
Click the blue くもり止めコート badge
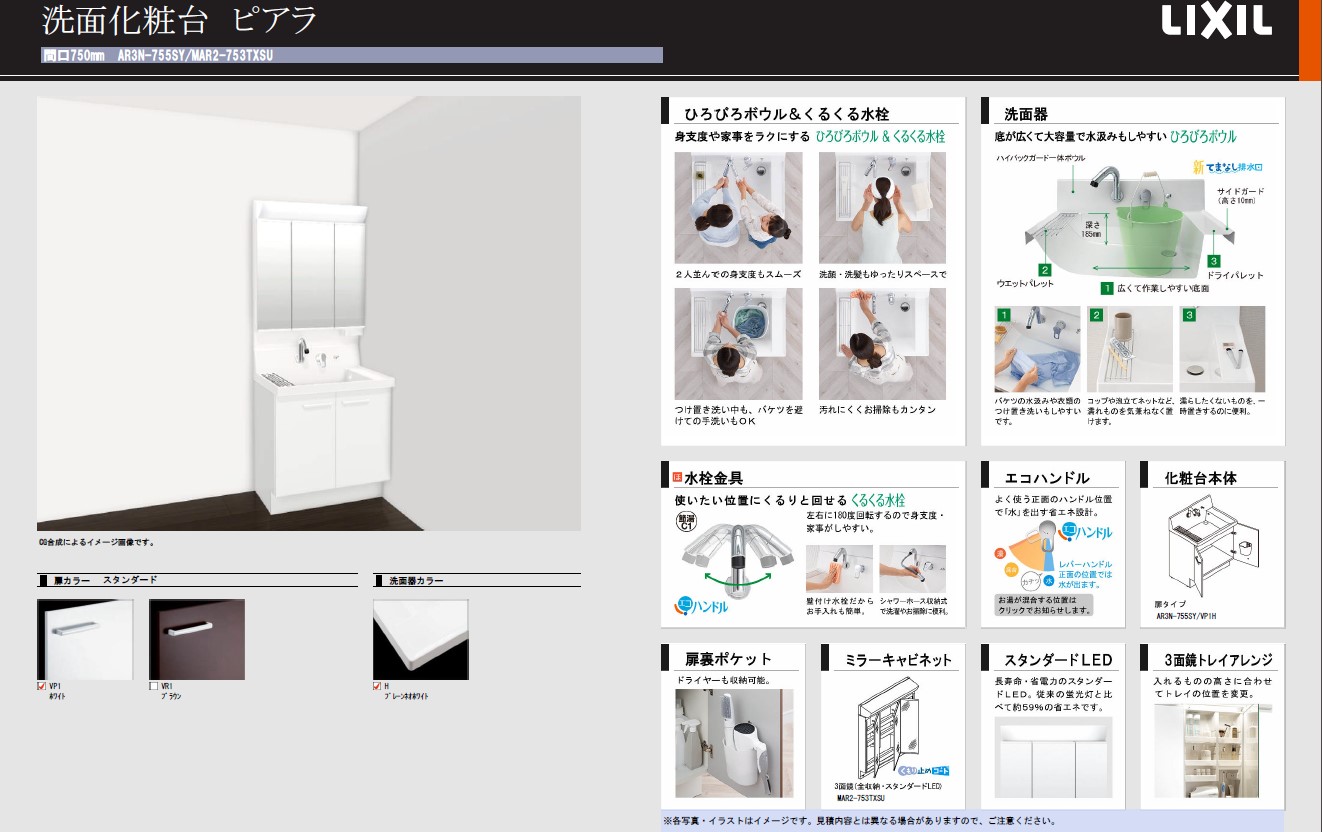click(x=923, y=771)
